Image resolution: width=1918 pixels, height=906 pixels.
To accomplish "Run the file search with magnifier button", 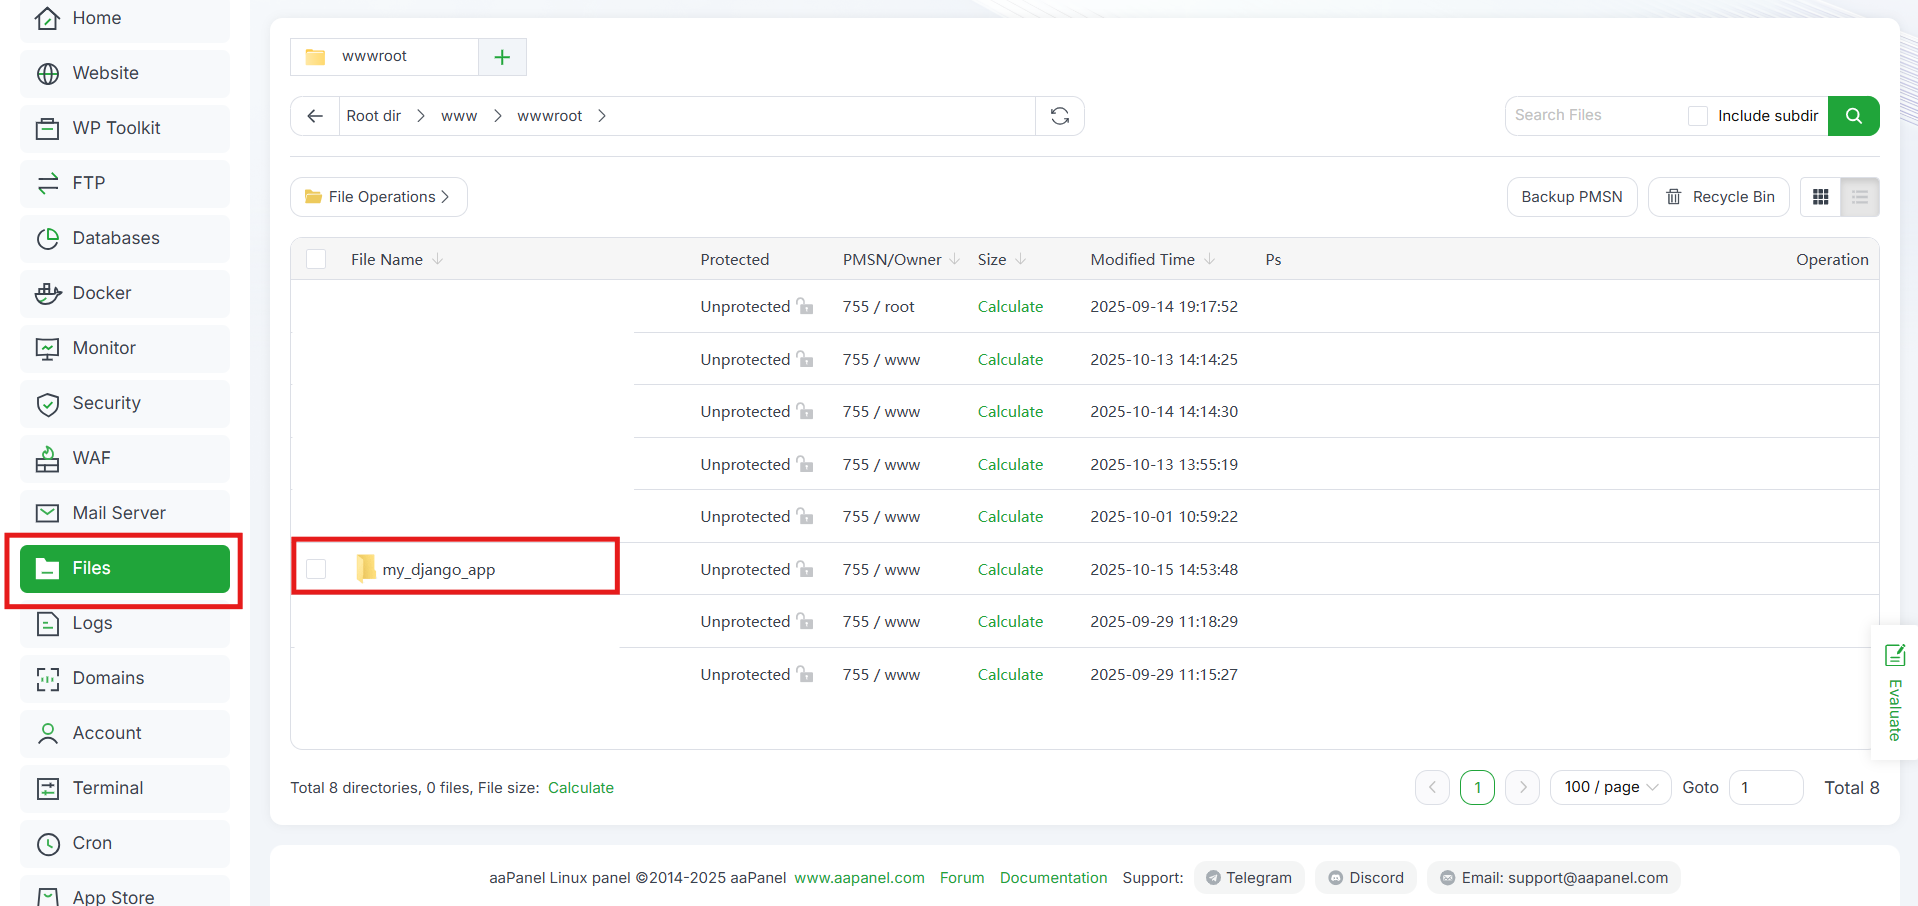I will click(1853, 116).
